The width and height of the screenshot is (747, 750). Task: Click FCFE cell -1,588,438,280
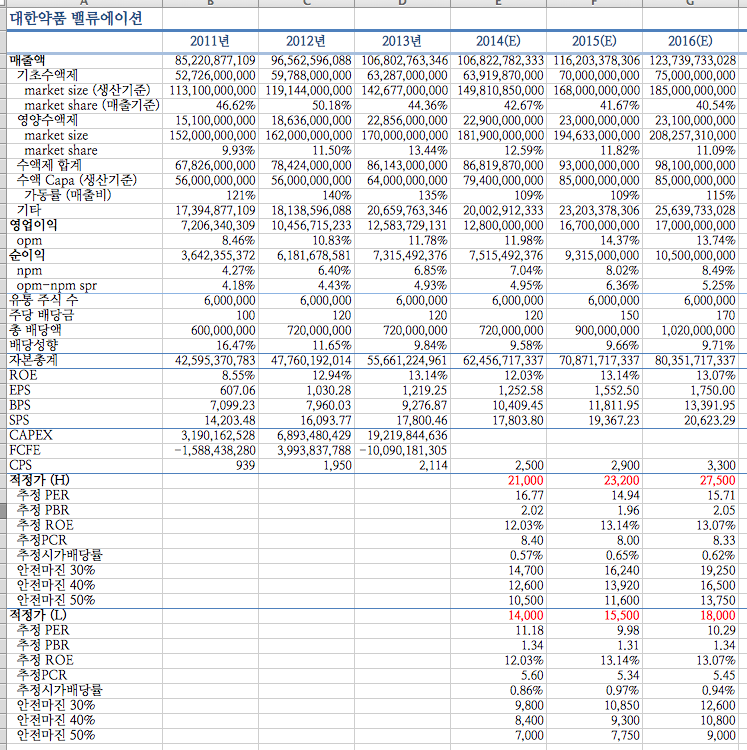pyautogui.click(x=215, y=451)
